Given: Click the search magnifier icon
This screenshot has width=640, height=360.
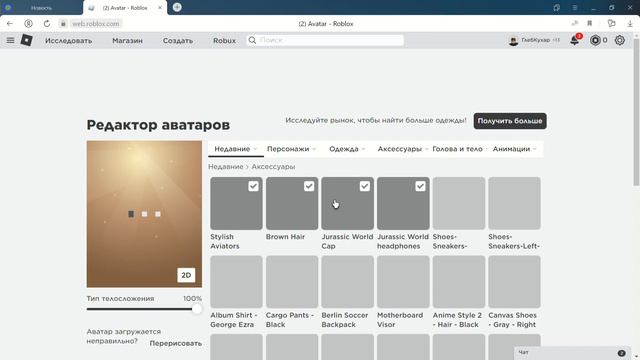Looking at the screenshot, I should (252, 40).
